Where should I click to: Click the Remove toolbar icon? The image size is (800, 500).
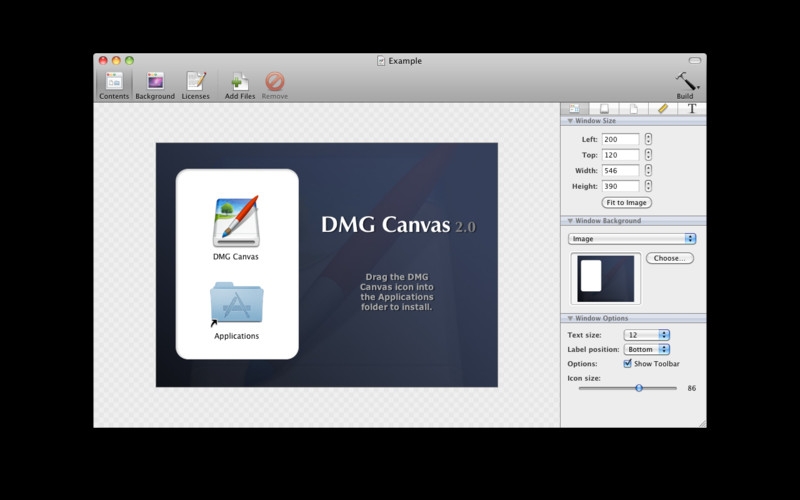click(x=274, y=84)
